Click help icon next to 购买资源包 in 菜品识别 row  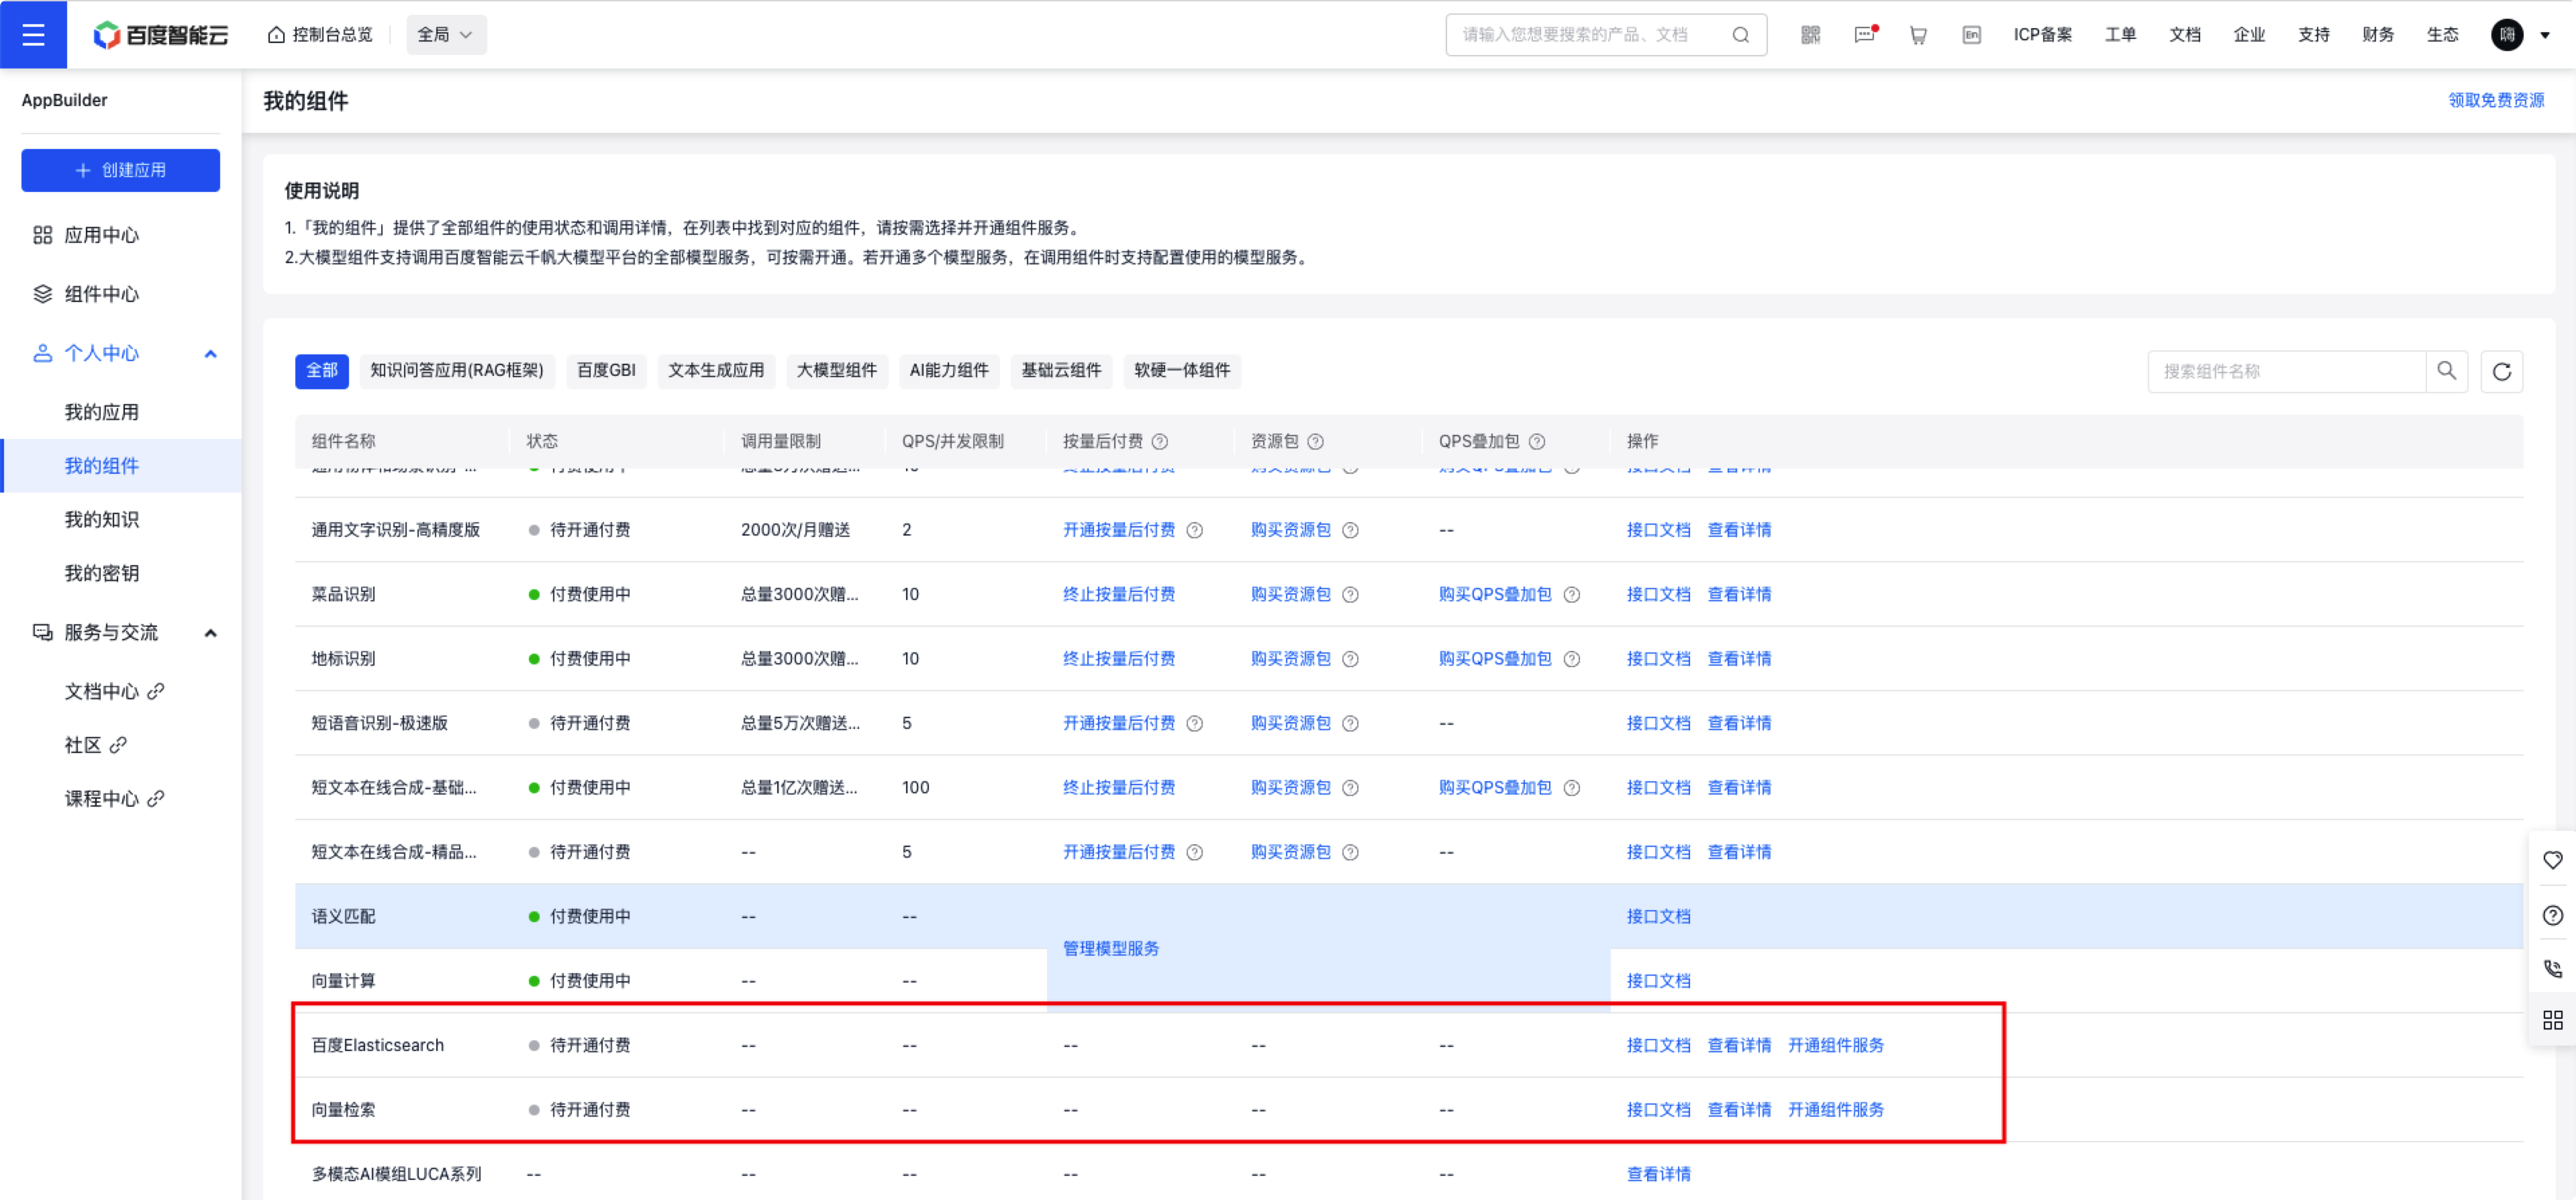1350,594
